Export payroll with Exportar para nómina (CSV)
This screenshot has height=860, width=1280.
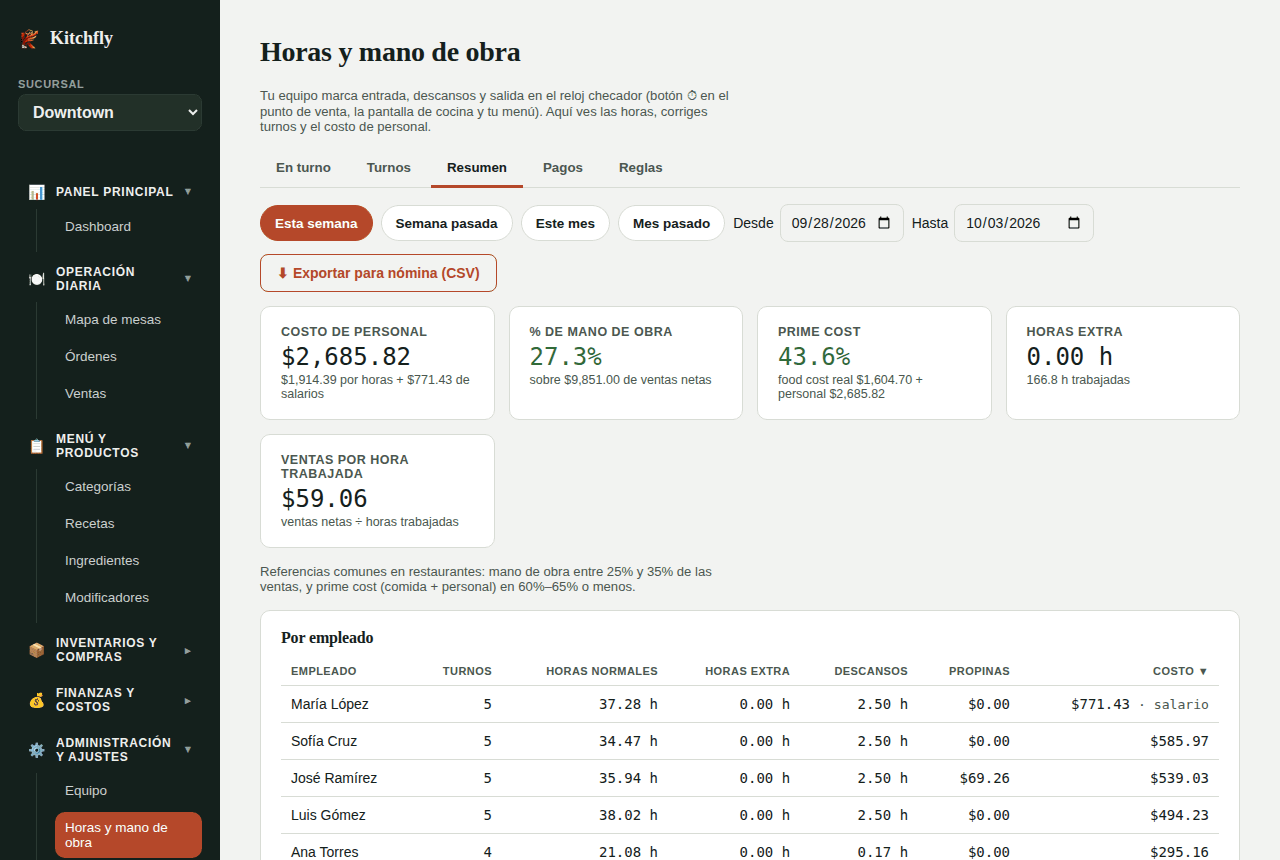378,273
